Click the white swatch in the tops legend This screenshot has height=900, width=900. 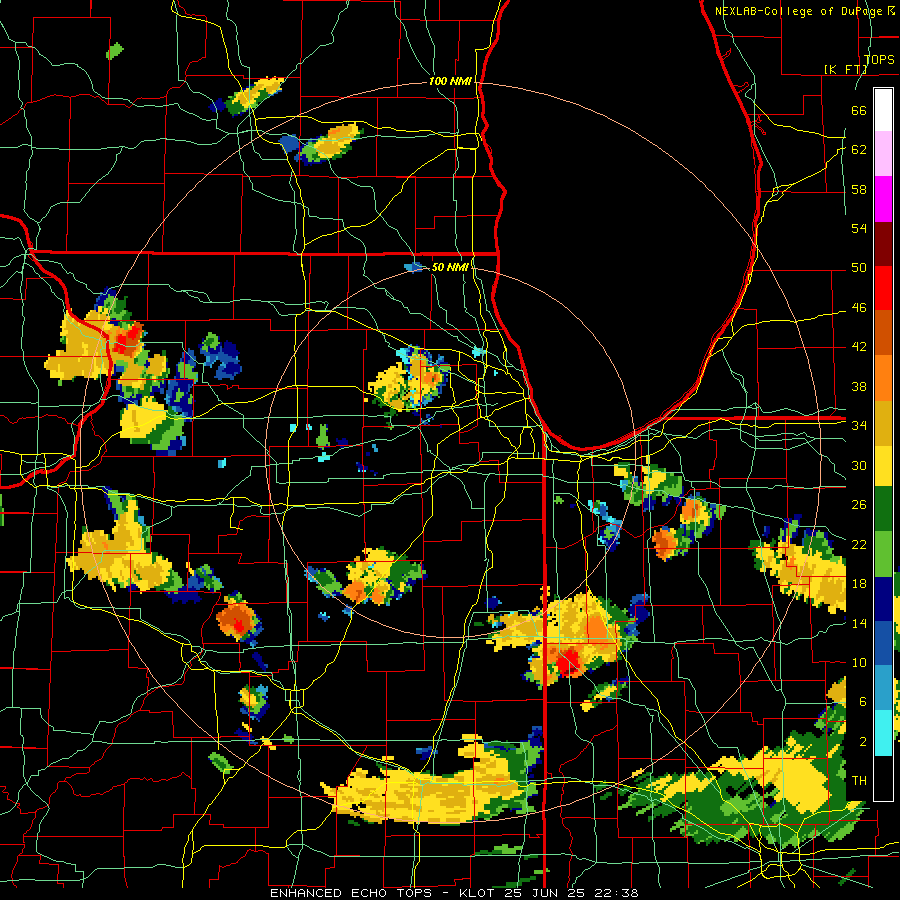(883, 110)
